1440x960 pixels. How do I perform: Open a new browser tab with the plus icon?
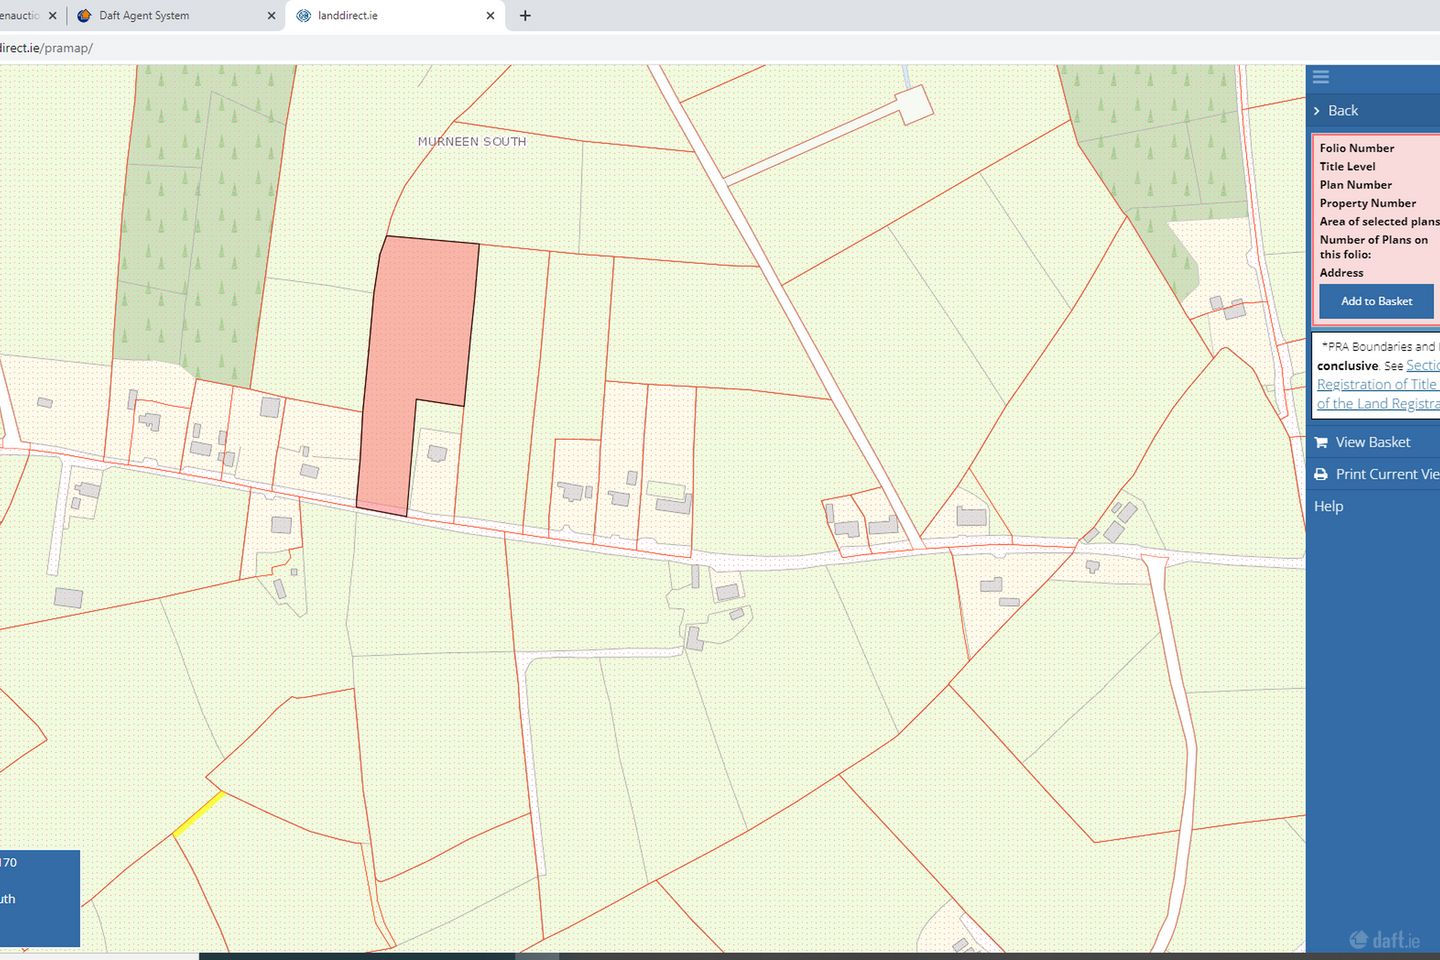click(524, 15)
